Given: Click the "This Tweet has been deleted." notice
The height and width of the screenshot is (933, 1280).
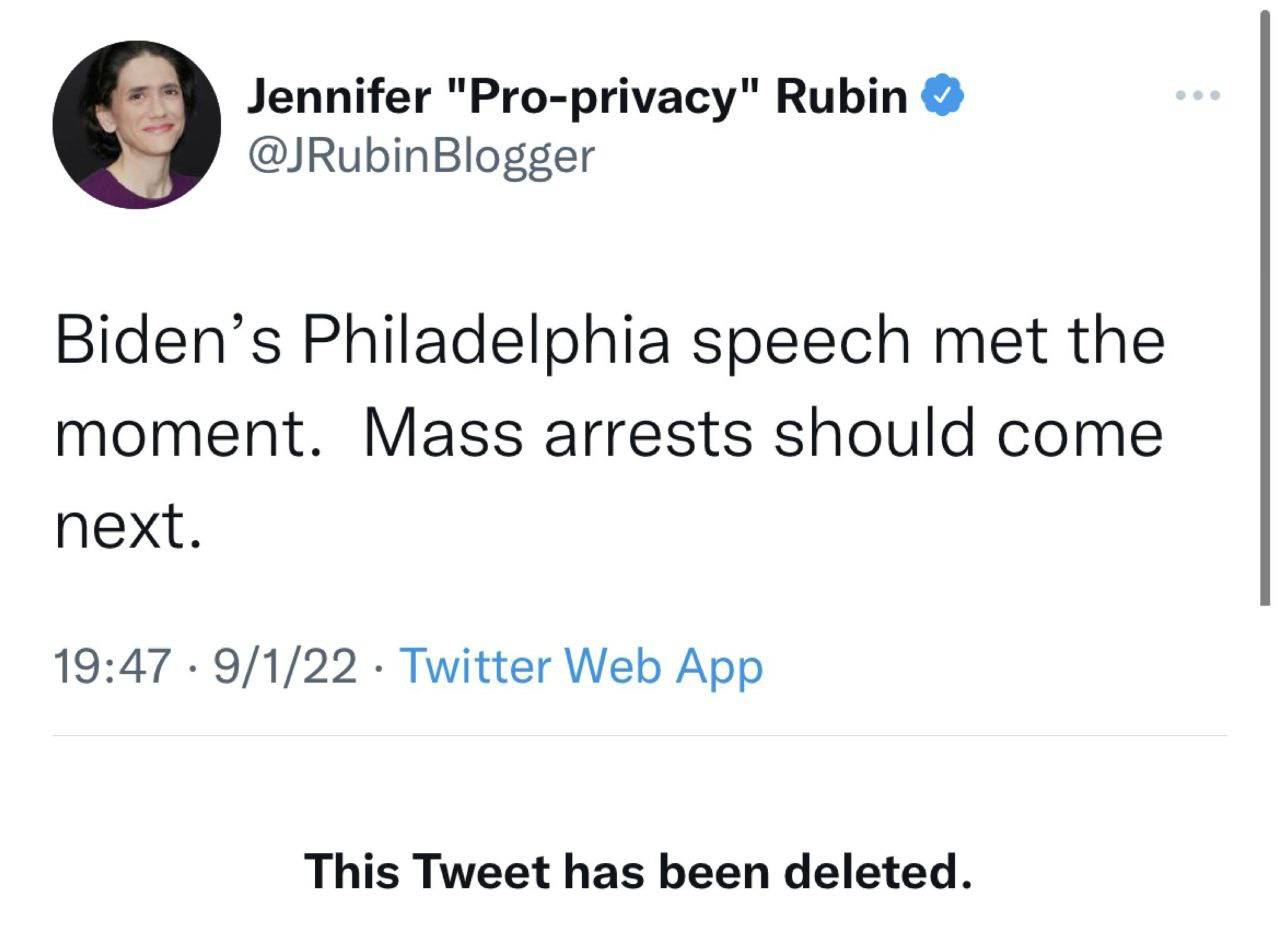Looking at the screenshot, I should click(638, 871).
